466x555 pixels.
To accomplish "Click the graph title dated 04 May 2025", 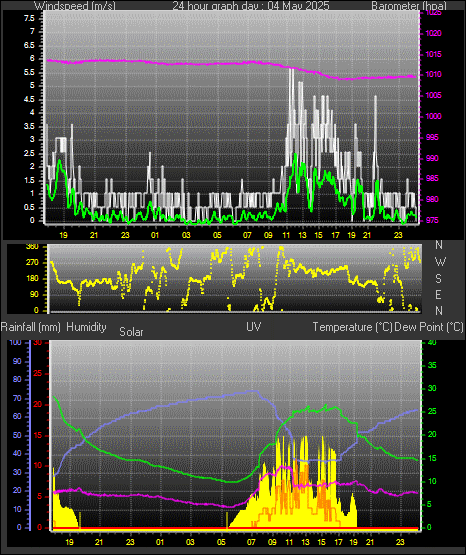I will click(x=251, y=6).
